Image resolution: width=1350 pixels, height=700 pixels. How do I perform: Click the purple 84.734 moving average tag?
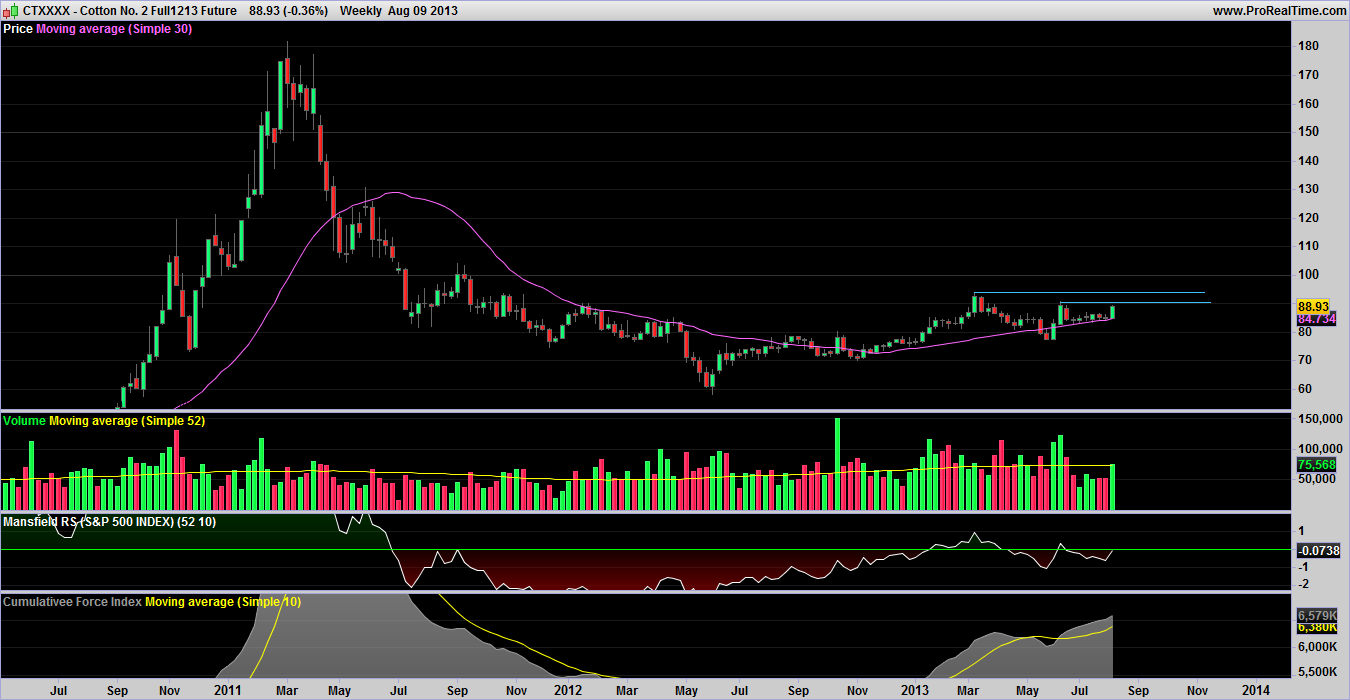[1316, 318]
